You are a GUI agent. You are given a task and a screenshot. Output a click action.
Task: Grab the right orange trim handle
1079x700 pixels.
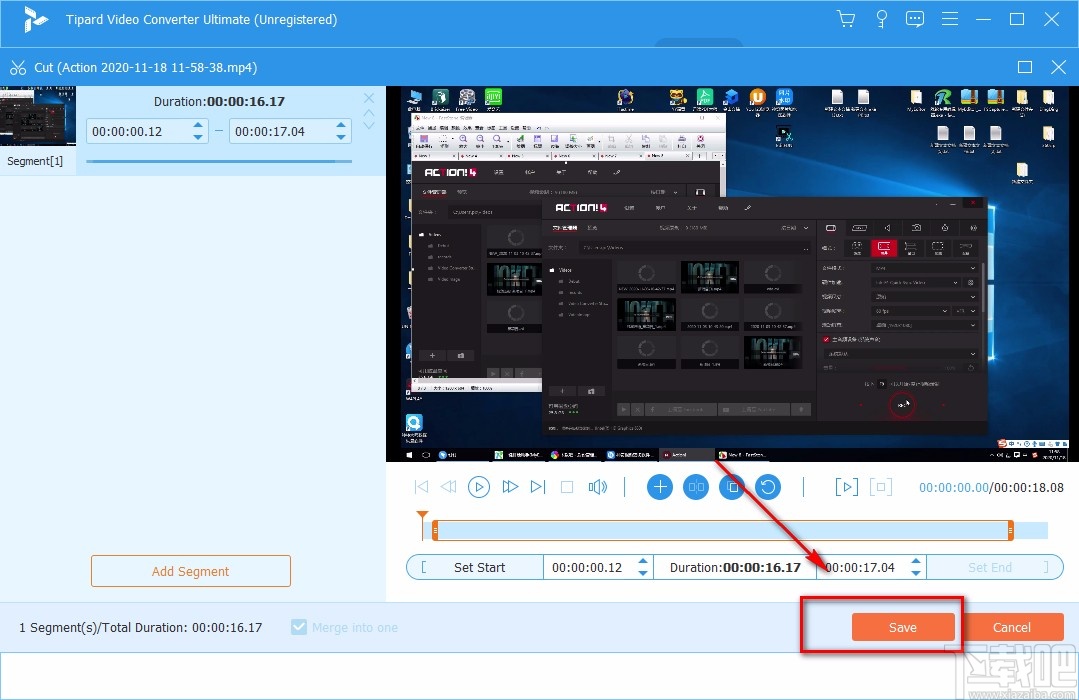[x=1010, y=530]
